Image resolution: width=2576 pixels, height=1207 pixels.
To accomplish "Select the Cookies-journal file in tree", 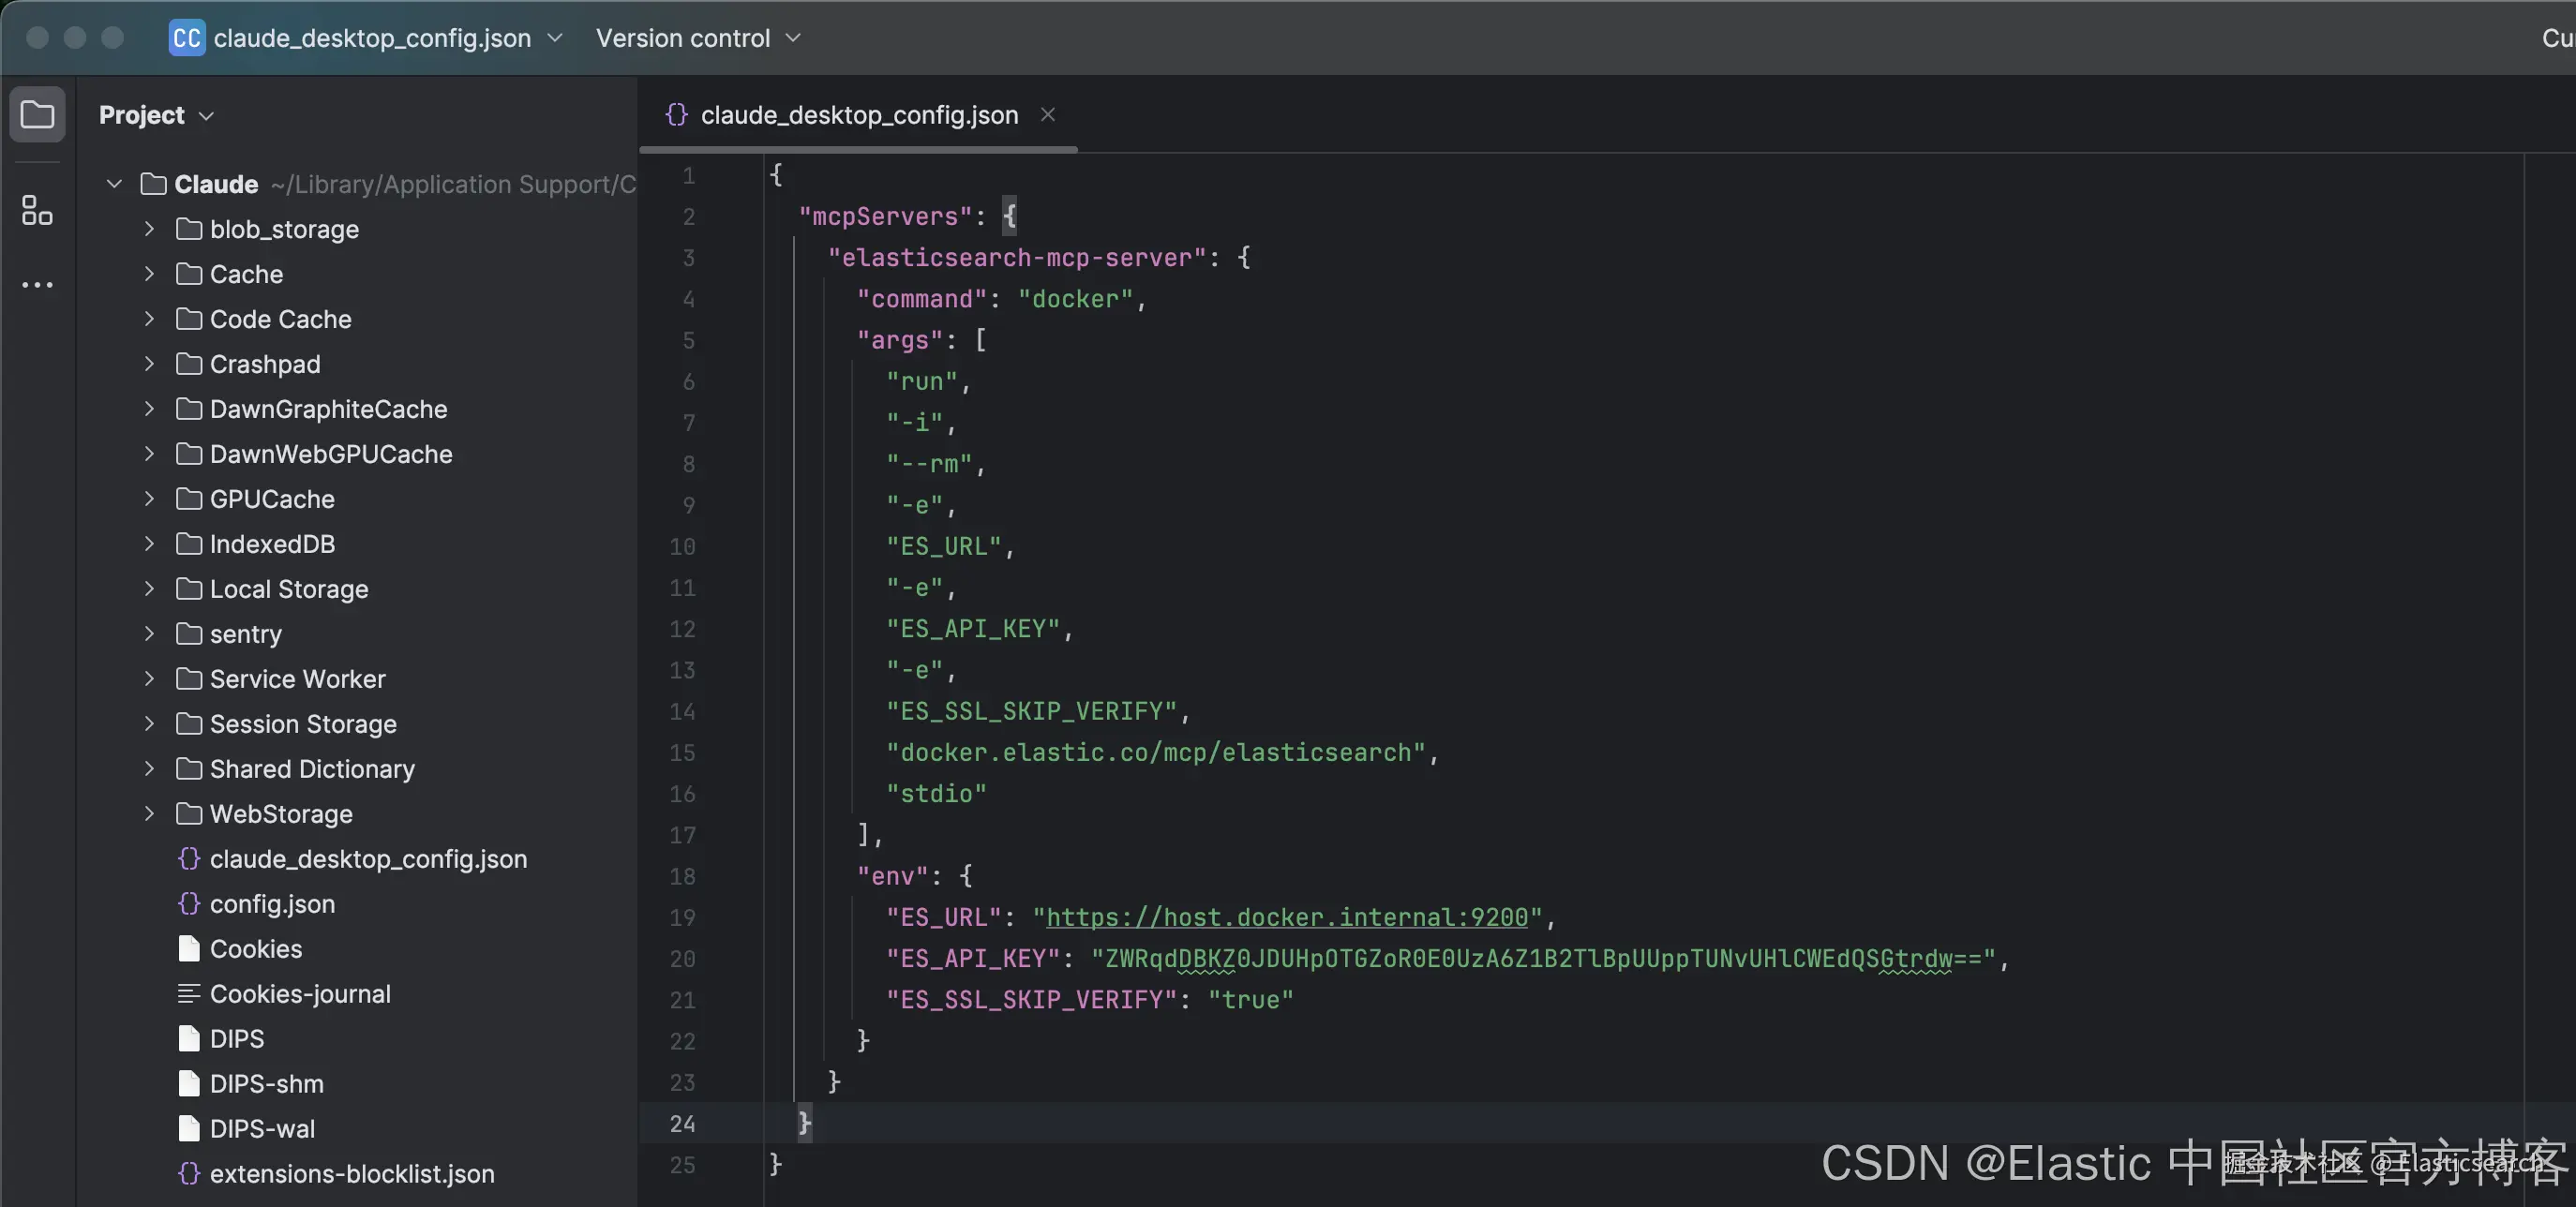I will point(299,994).
